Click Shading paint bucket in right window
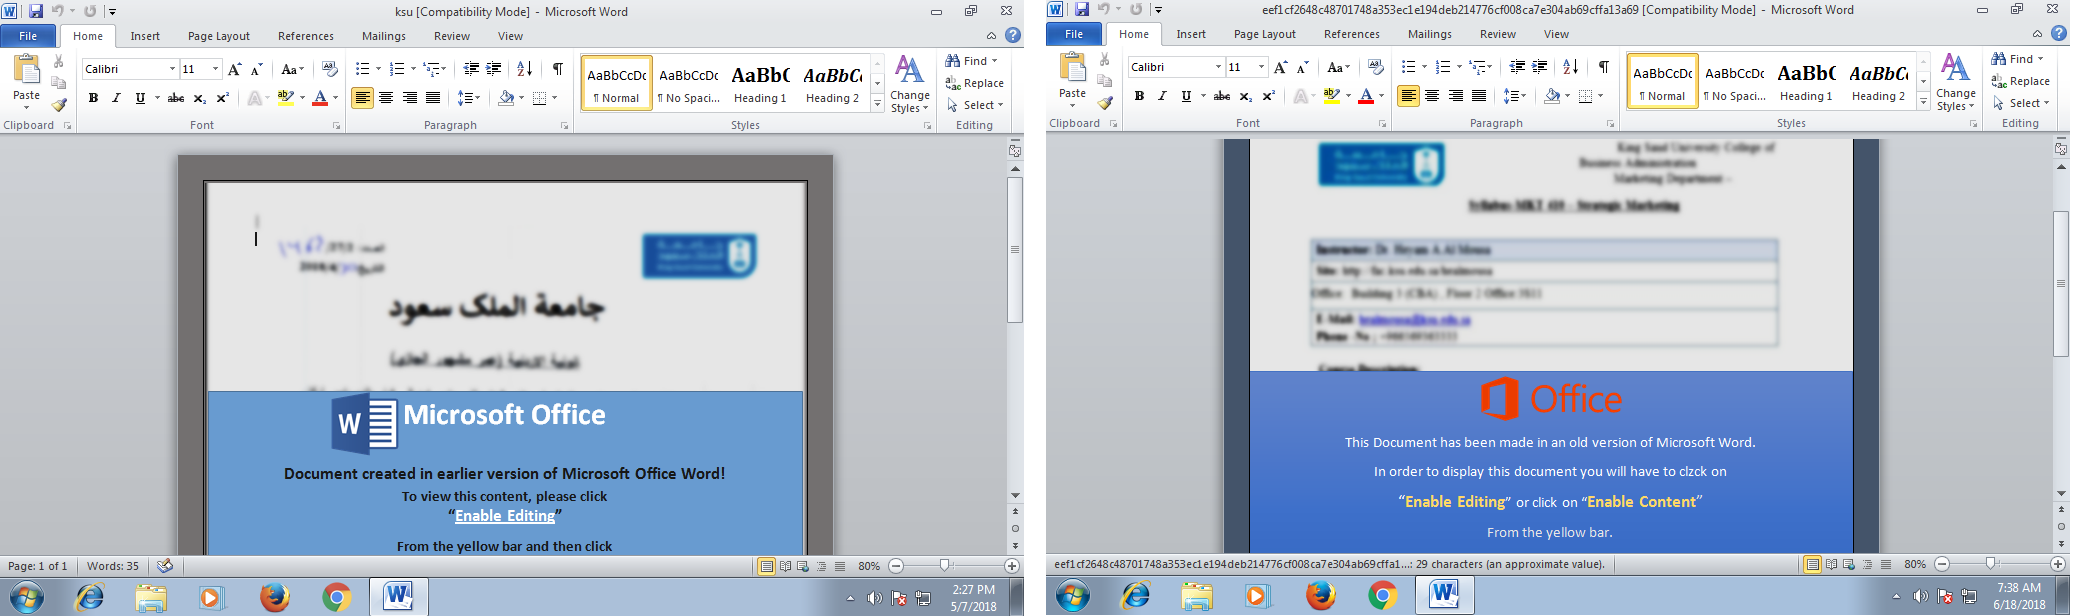 (x=1551, y=96)
